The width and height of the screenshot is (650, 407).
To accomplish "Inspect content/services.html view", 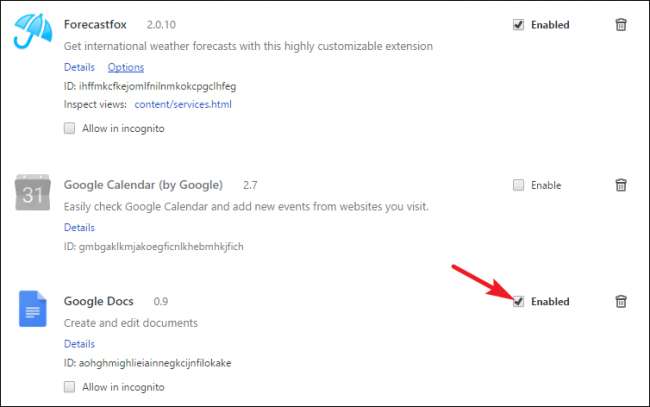I will tap(183, 103).
